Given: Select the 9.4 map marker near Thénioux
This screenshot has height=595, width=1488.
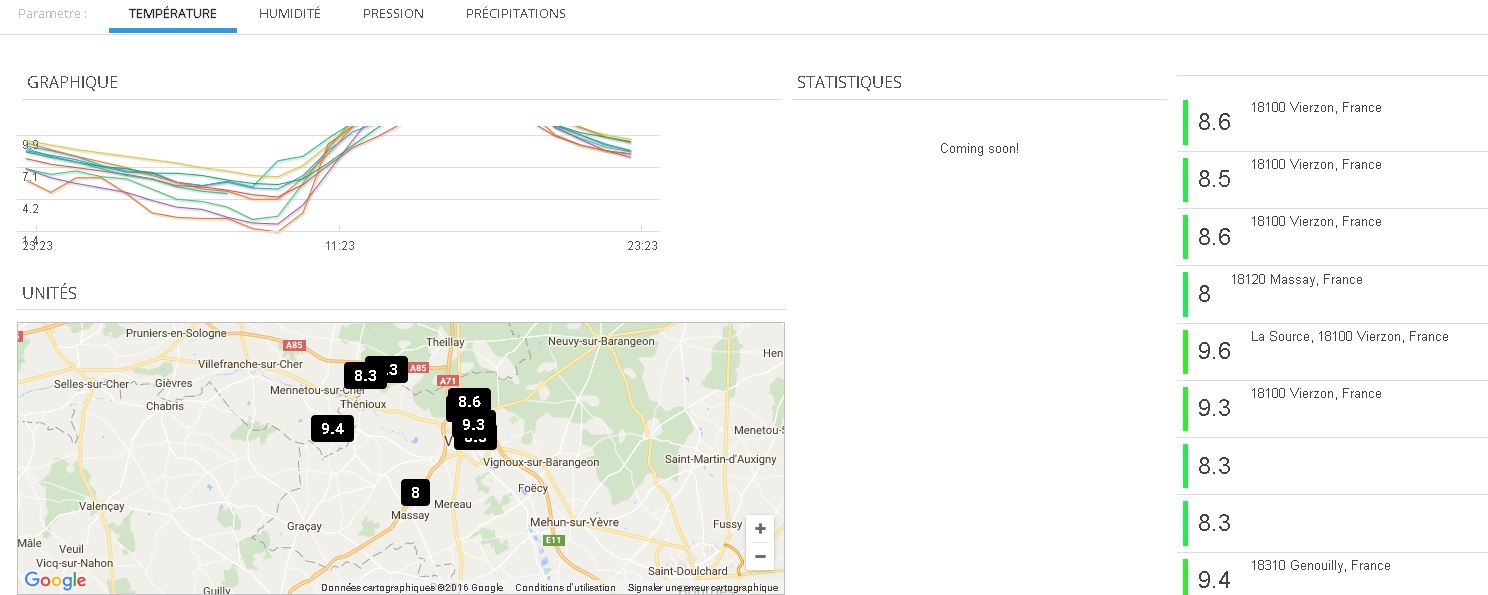Looking at the screenshot, I should point(333,429).
